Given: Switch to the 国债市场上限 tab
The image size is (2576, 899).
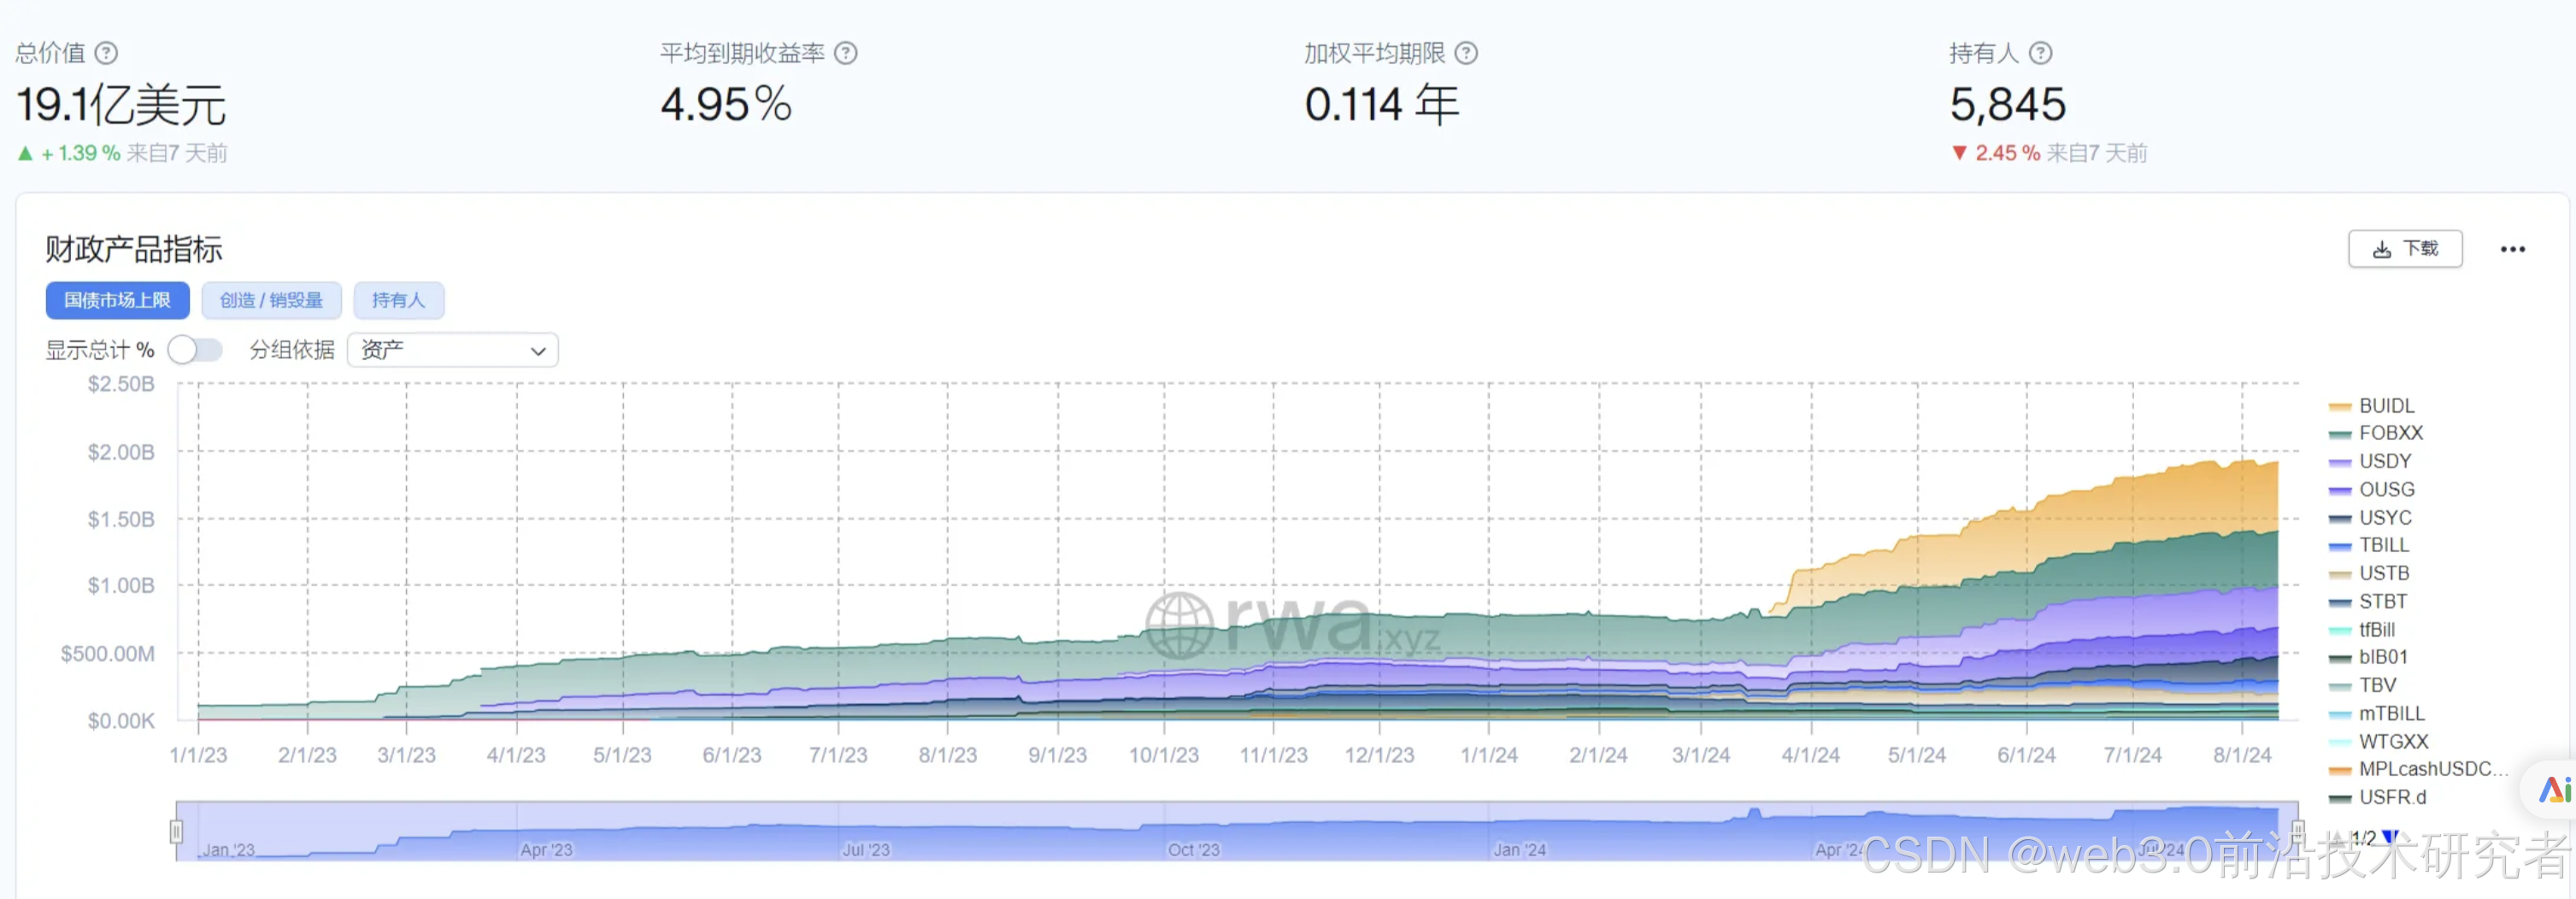Looking at the screenshot, I should tap(118, 300).
